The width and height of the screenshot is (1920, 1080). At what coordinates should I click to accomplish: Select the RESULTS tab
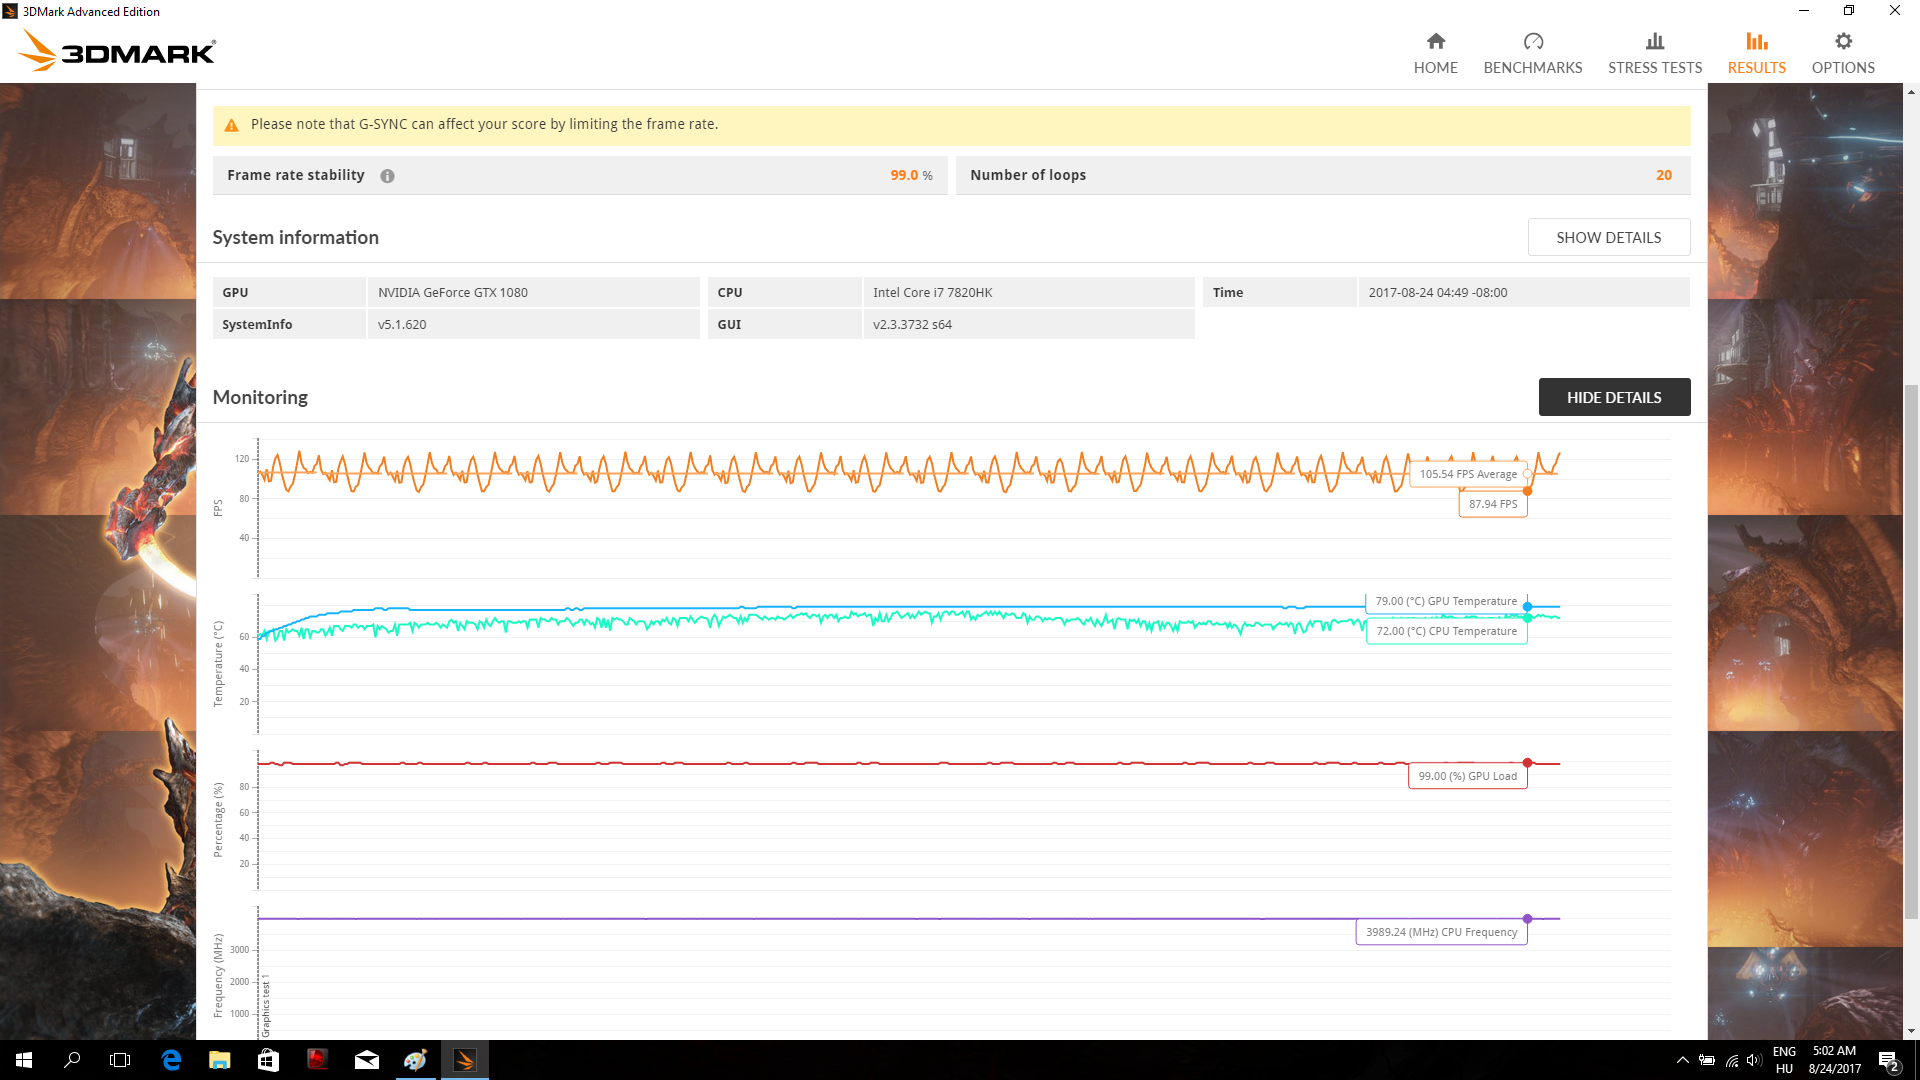click(x=1757, y=54)
